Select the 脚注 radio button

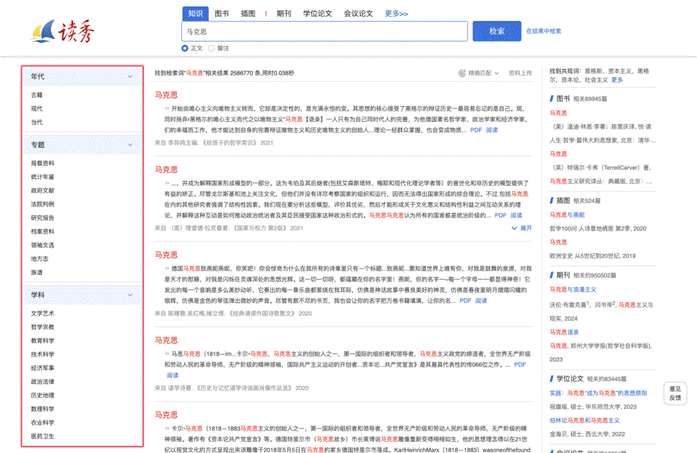pyautogui.click(x=211, y=48)
